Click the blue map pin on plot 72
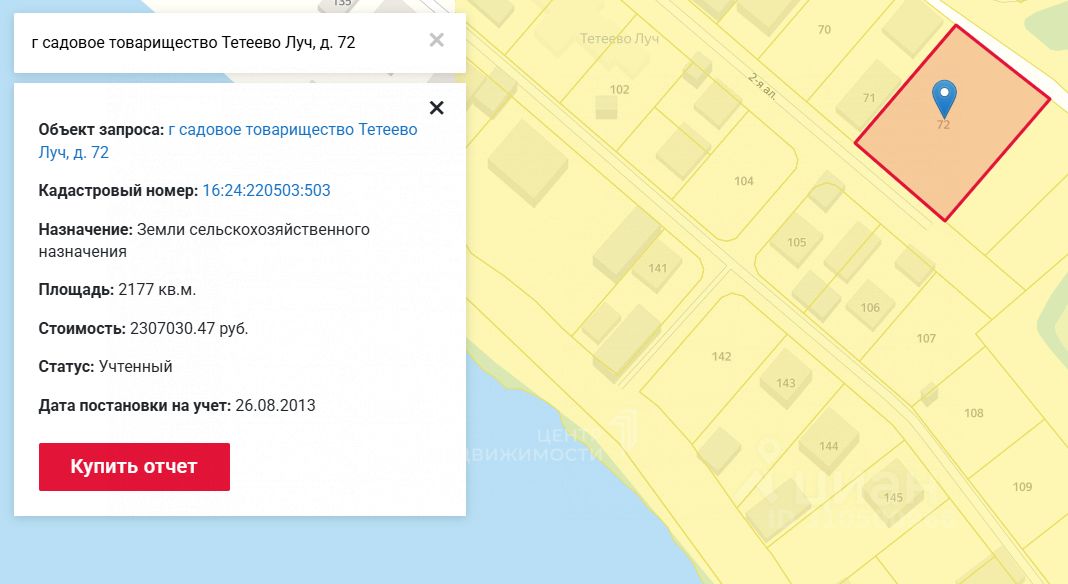Viewport: 1068px width, 584px height. 944,99
